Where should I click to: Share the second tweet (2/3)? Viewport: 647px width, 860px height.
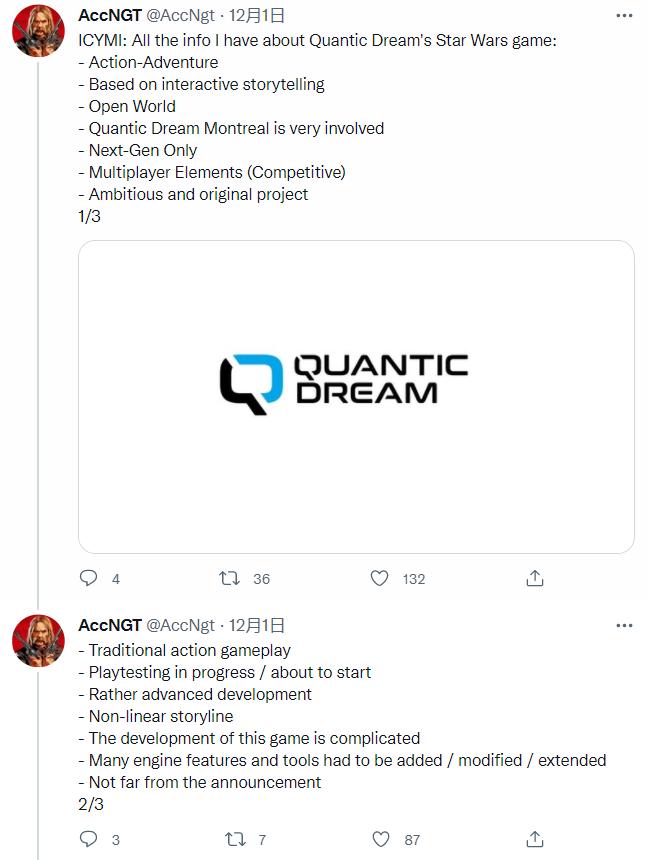(535, 839)
